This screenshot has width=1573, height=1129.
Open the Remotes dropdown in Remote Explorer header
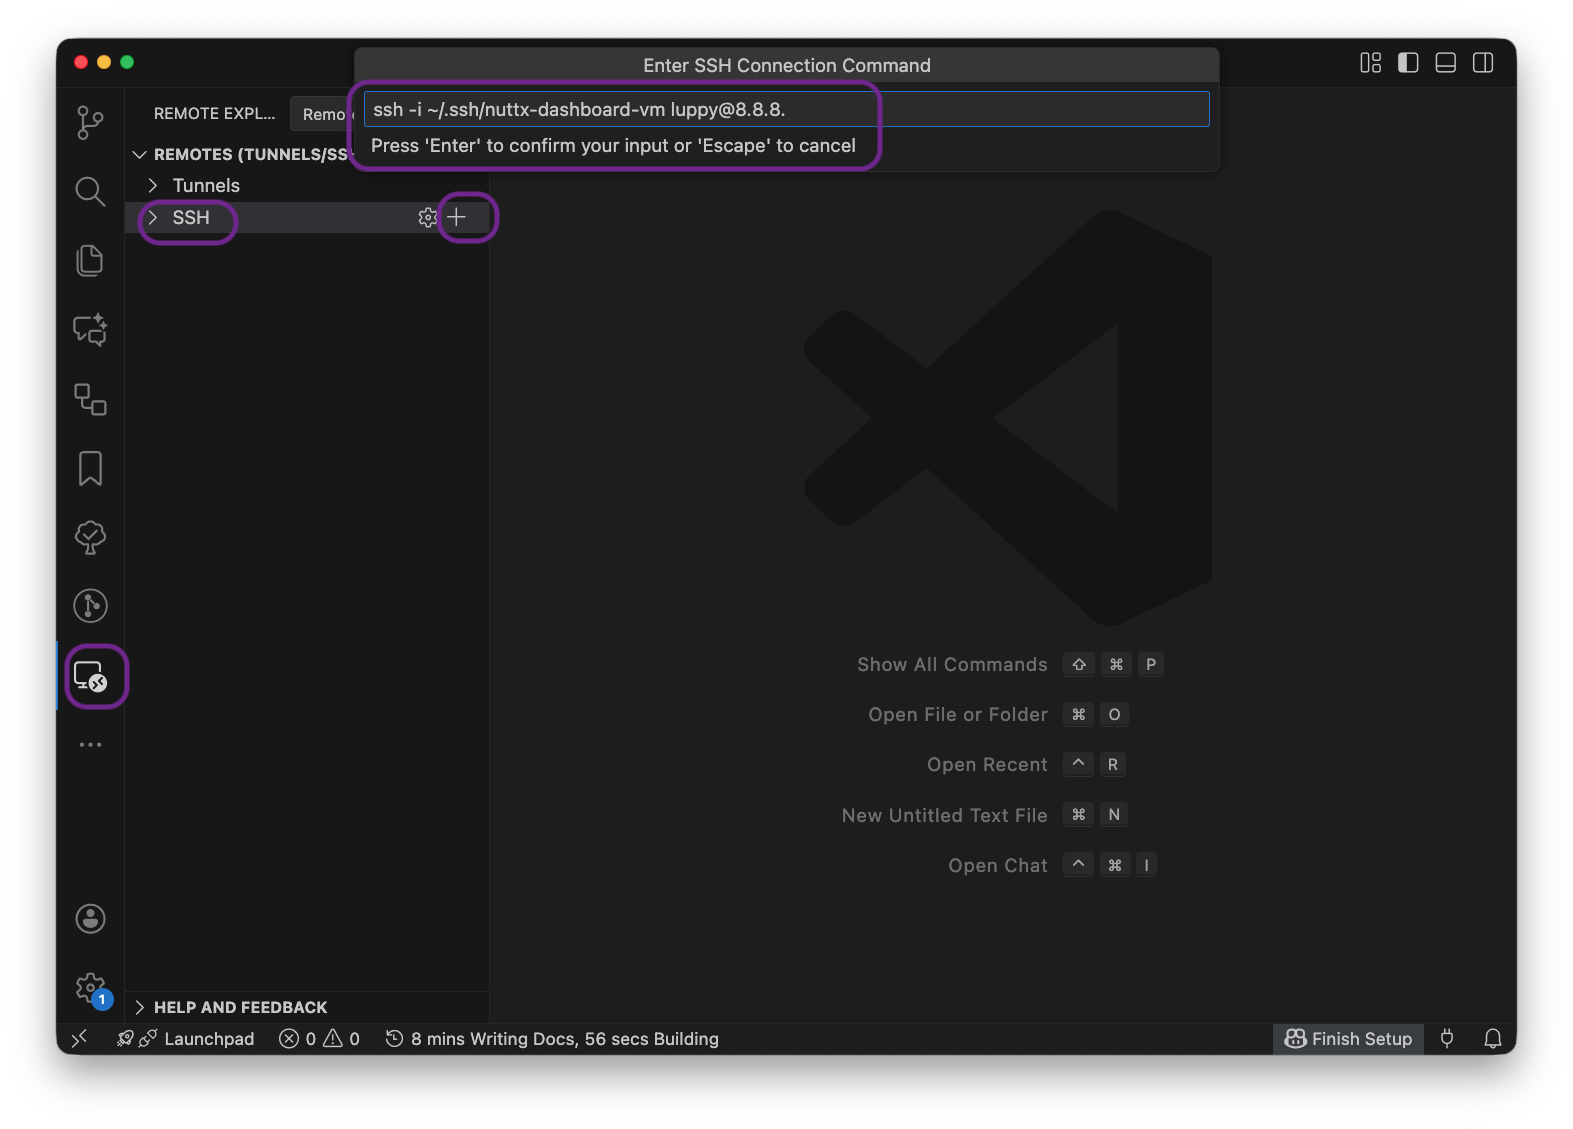click(322, 114)
